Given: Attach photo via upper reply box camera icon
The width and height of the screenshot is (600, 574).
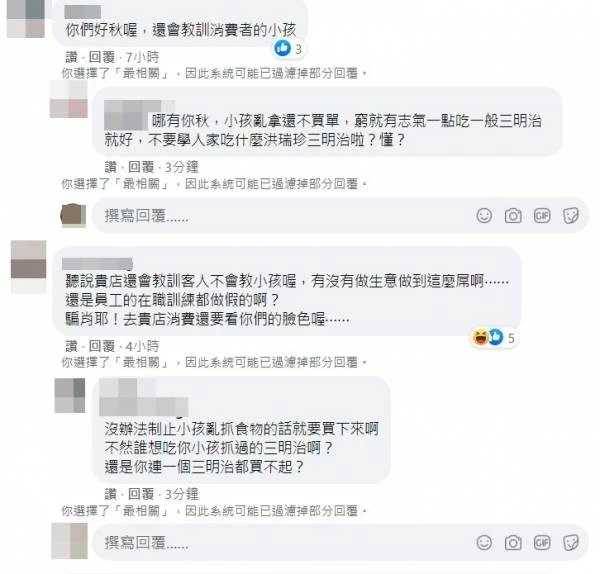Looking at the screenshot, I should pyautogui.click(x=513, y=216).
